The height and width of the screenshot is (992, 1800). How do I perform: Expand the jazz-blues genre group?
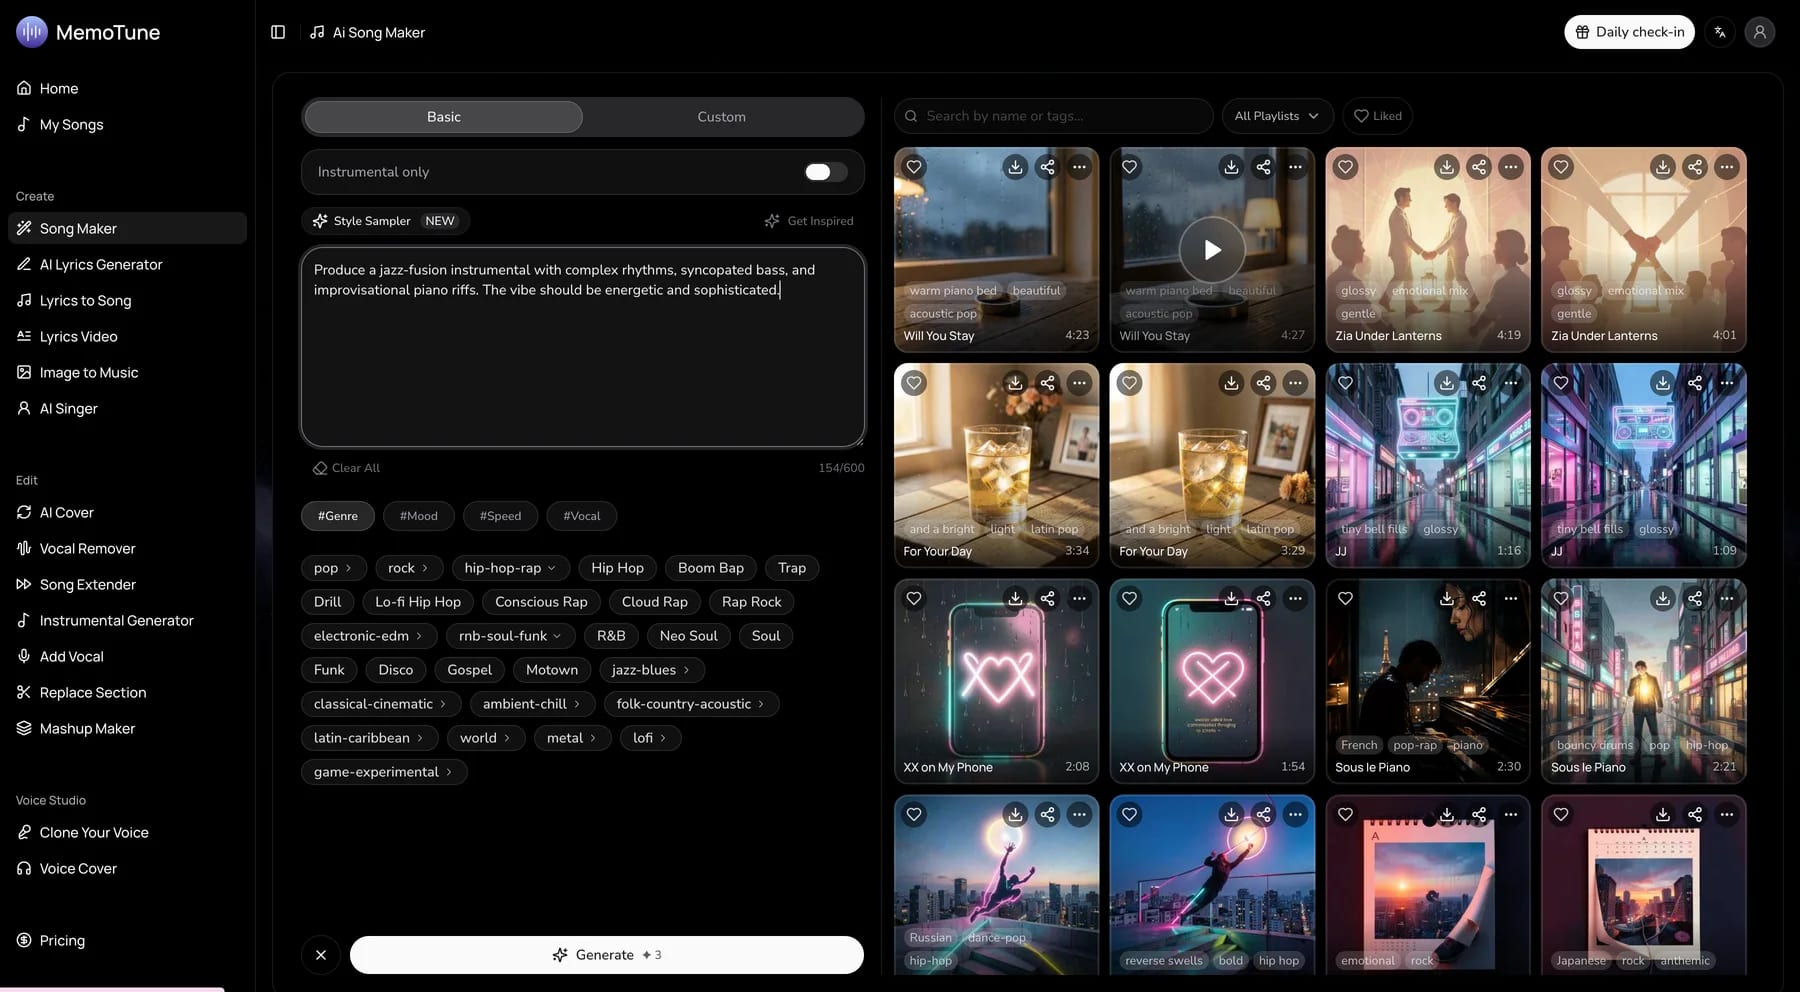651,670
